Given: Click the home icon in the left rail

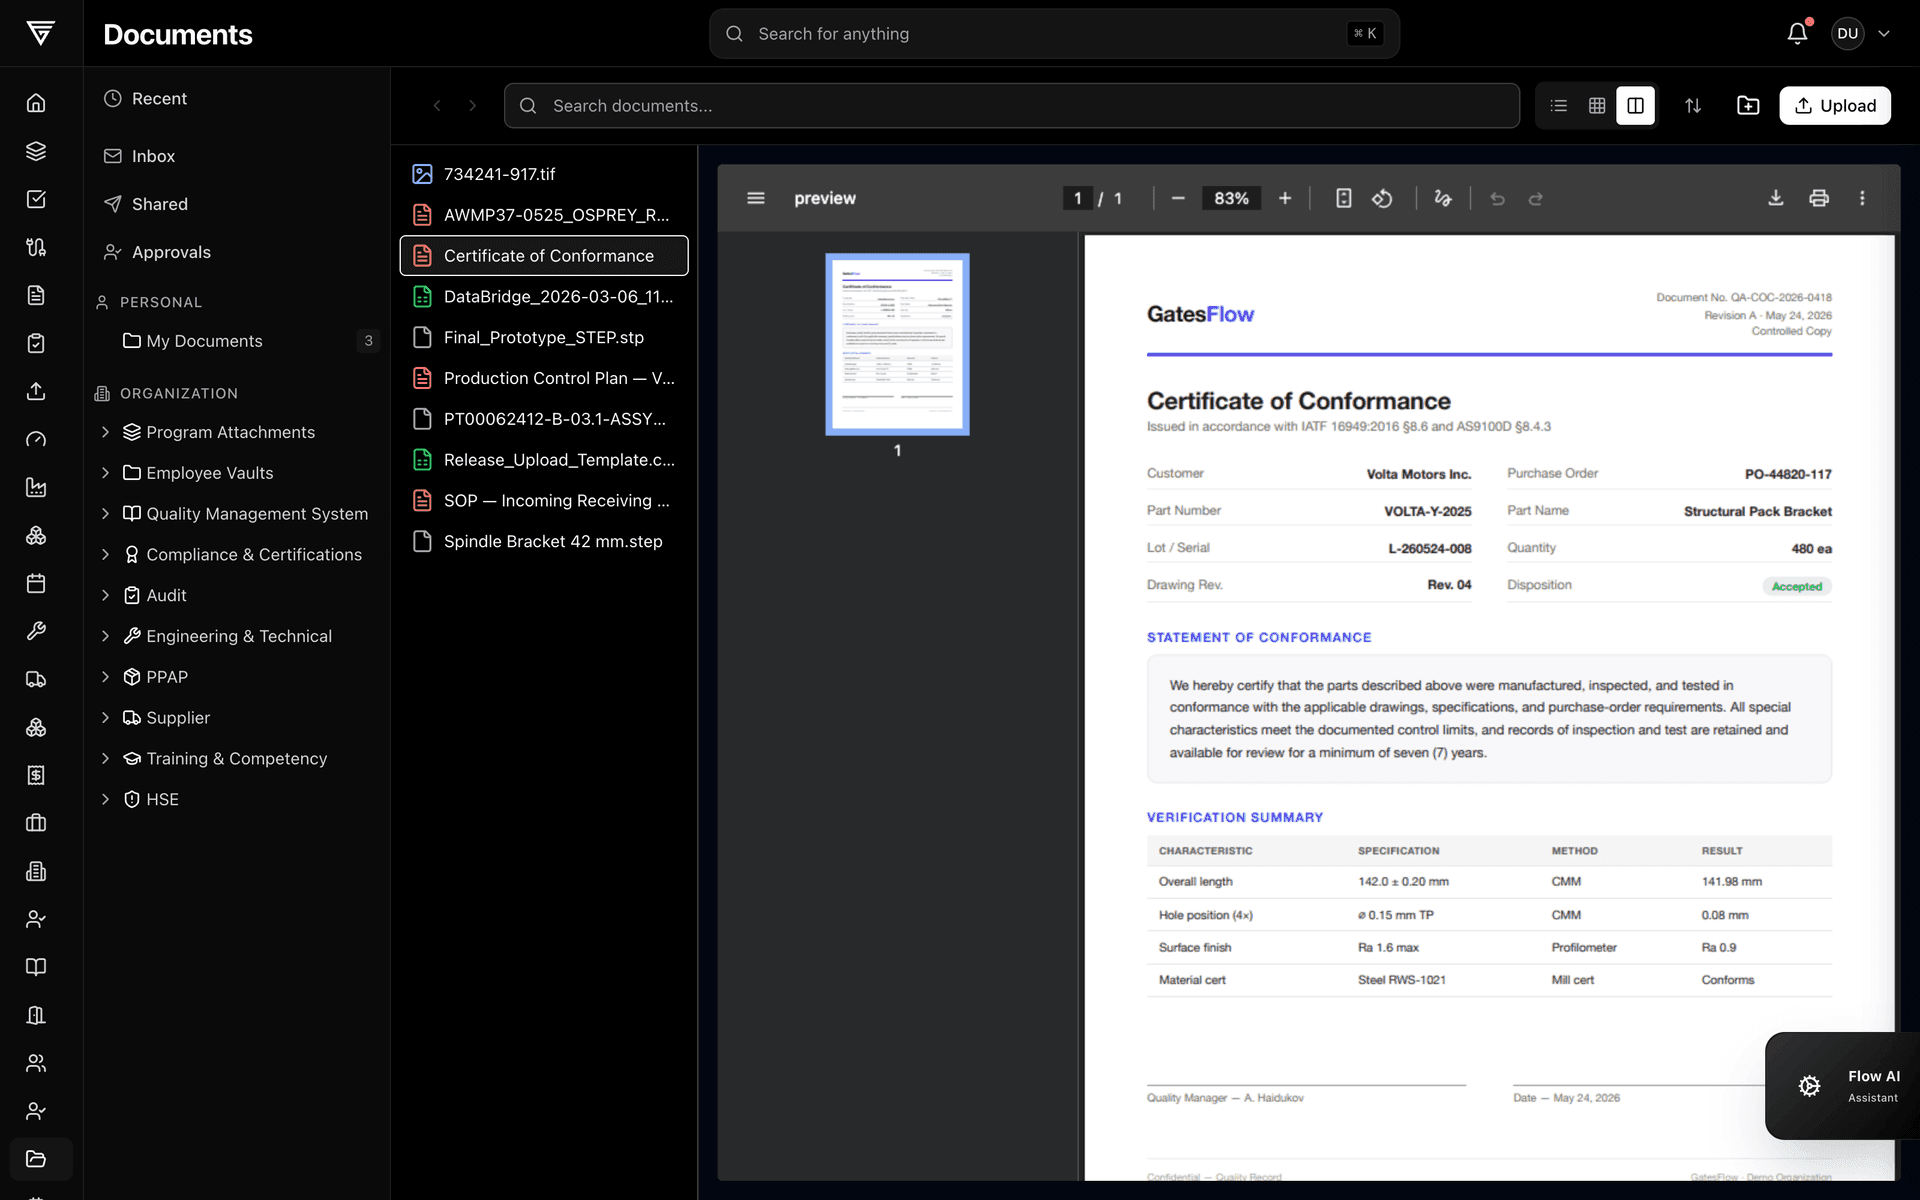Looking at the screenshot, I should coord(36,103).
